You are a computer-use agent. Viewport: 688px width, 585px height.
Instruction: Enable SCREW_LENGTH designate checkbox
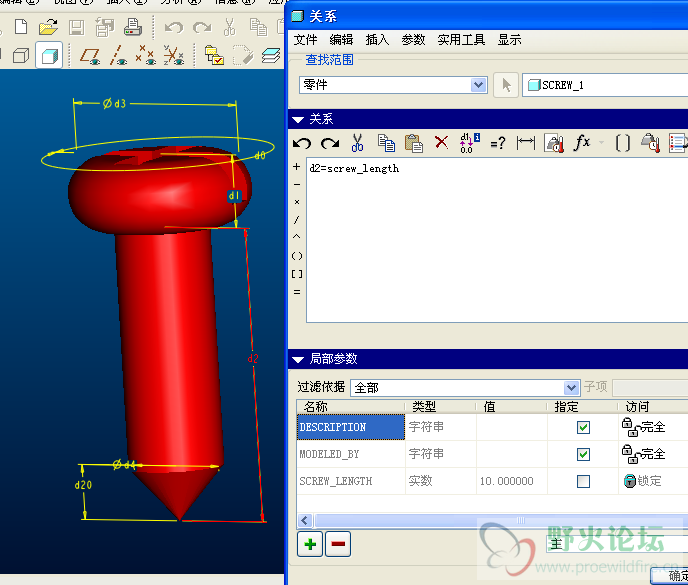(x=583, y=481)
